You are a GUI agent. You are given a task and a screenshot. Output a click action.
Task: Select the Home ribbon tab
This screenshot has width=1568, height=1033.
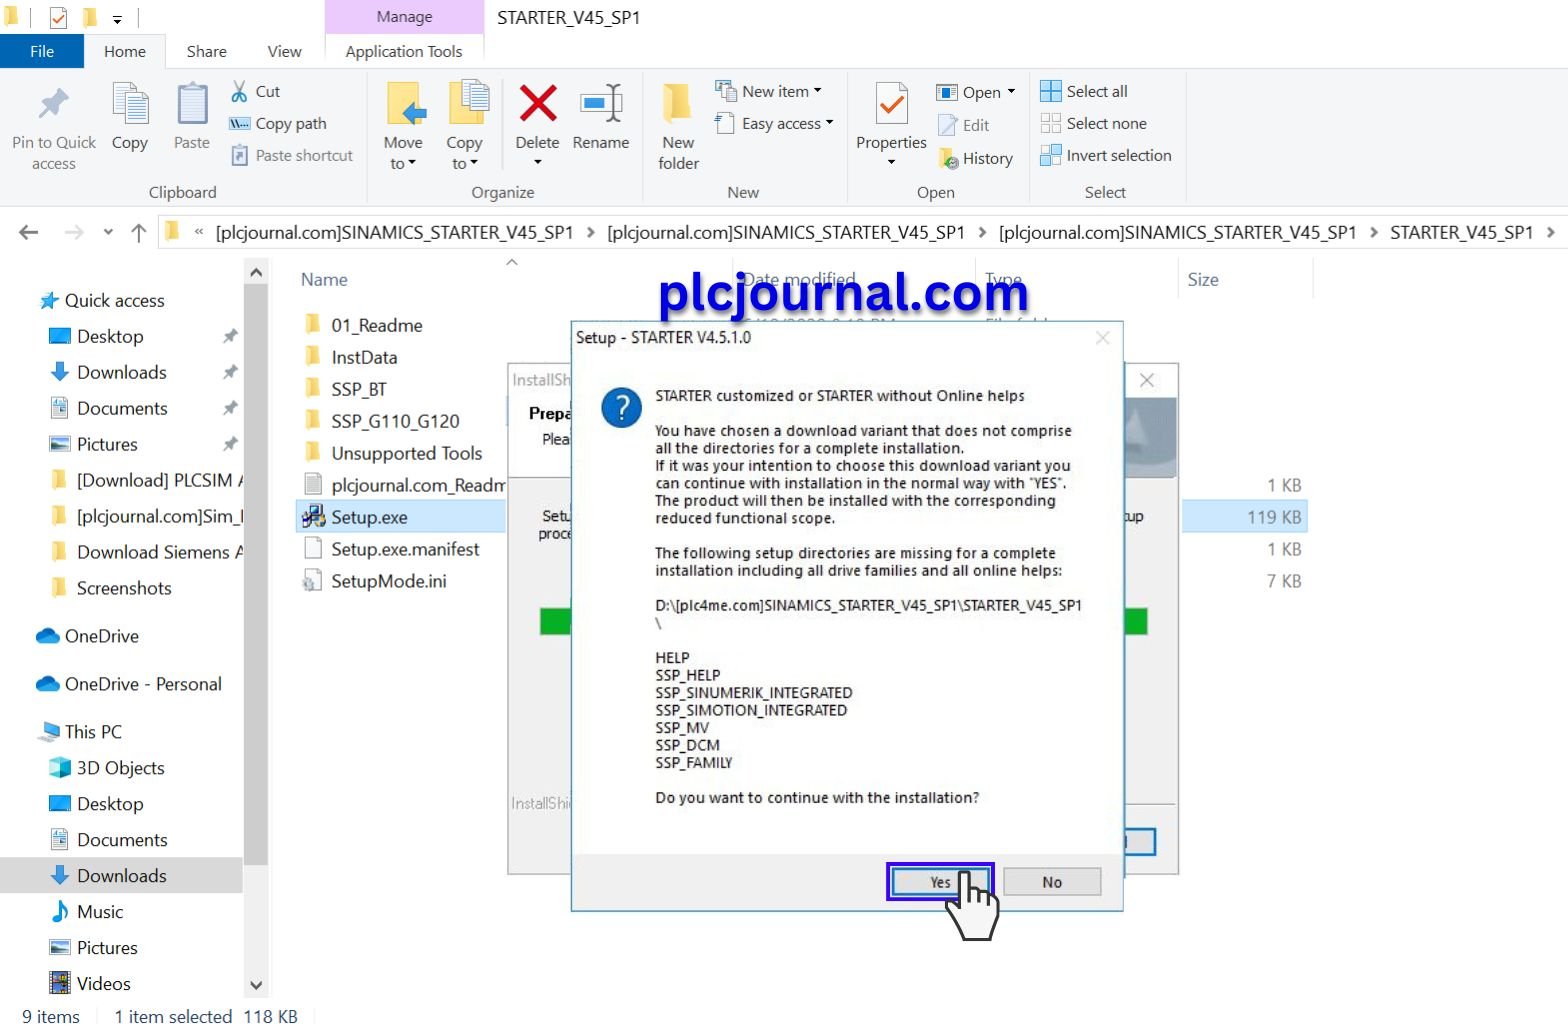tap(125, 51)
